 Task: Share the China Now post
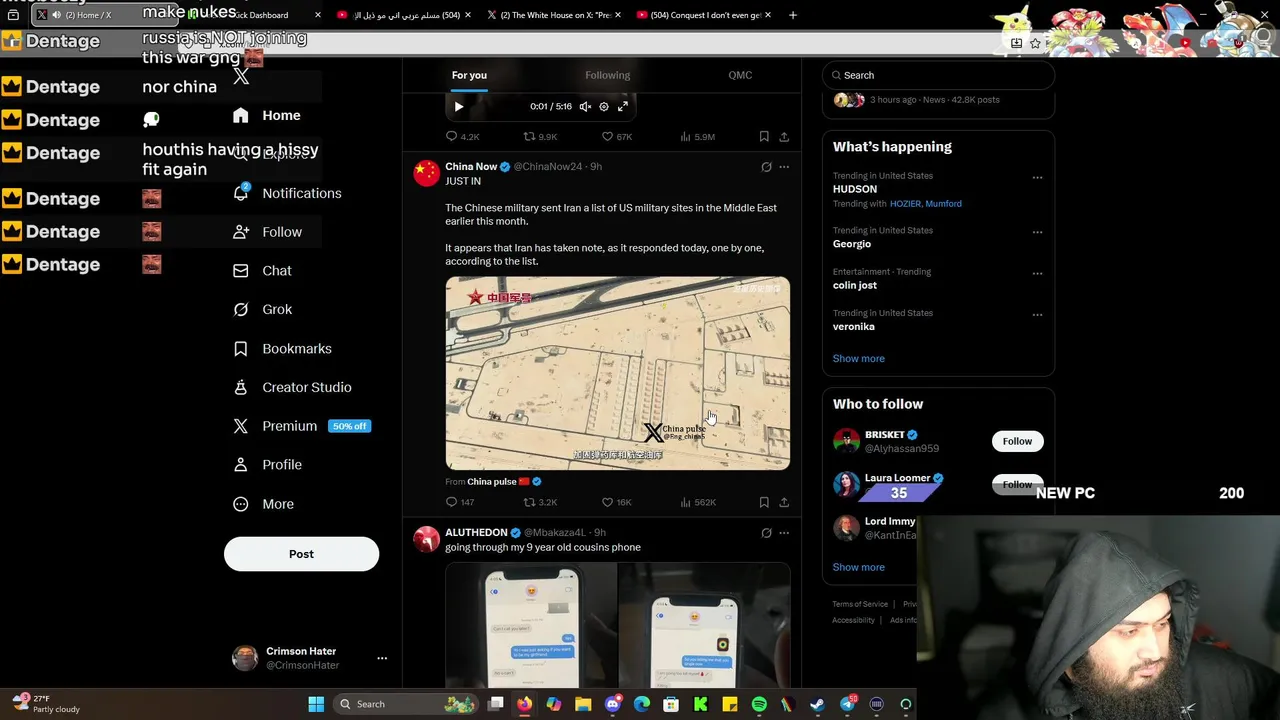coord(784,502)
